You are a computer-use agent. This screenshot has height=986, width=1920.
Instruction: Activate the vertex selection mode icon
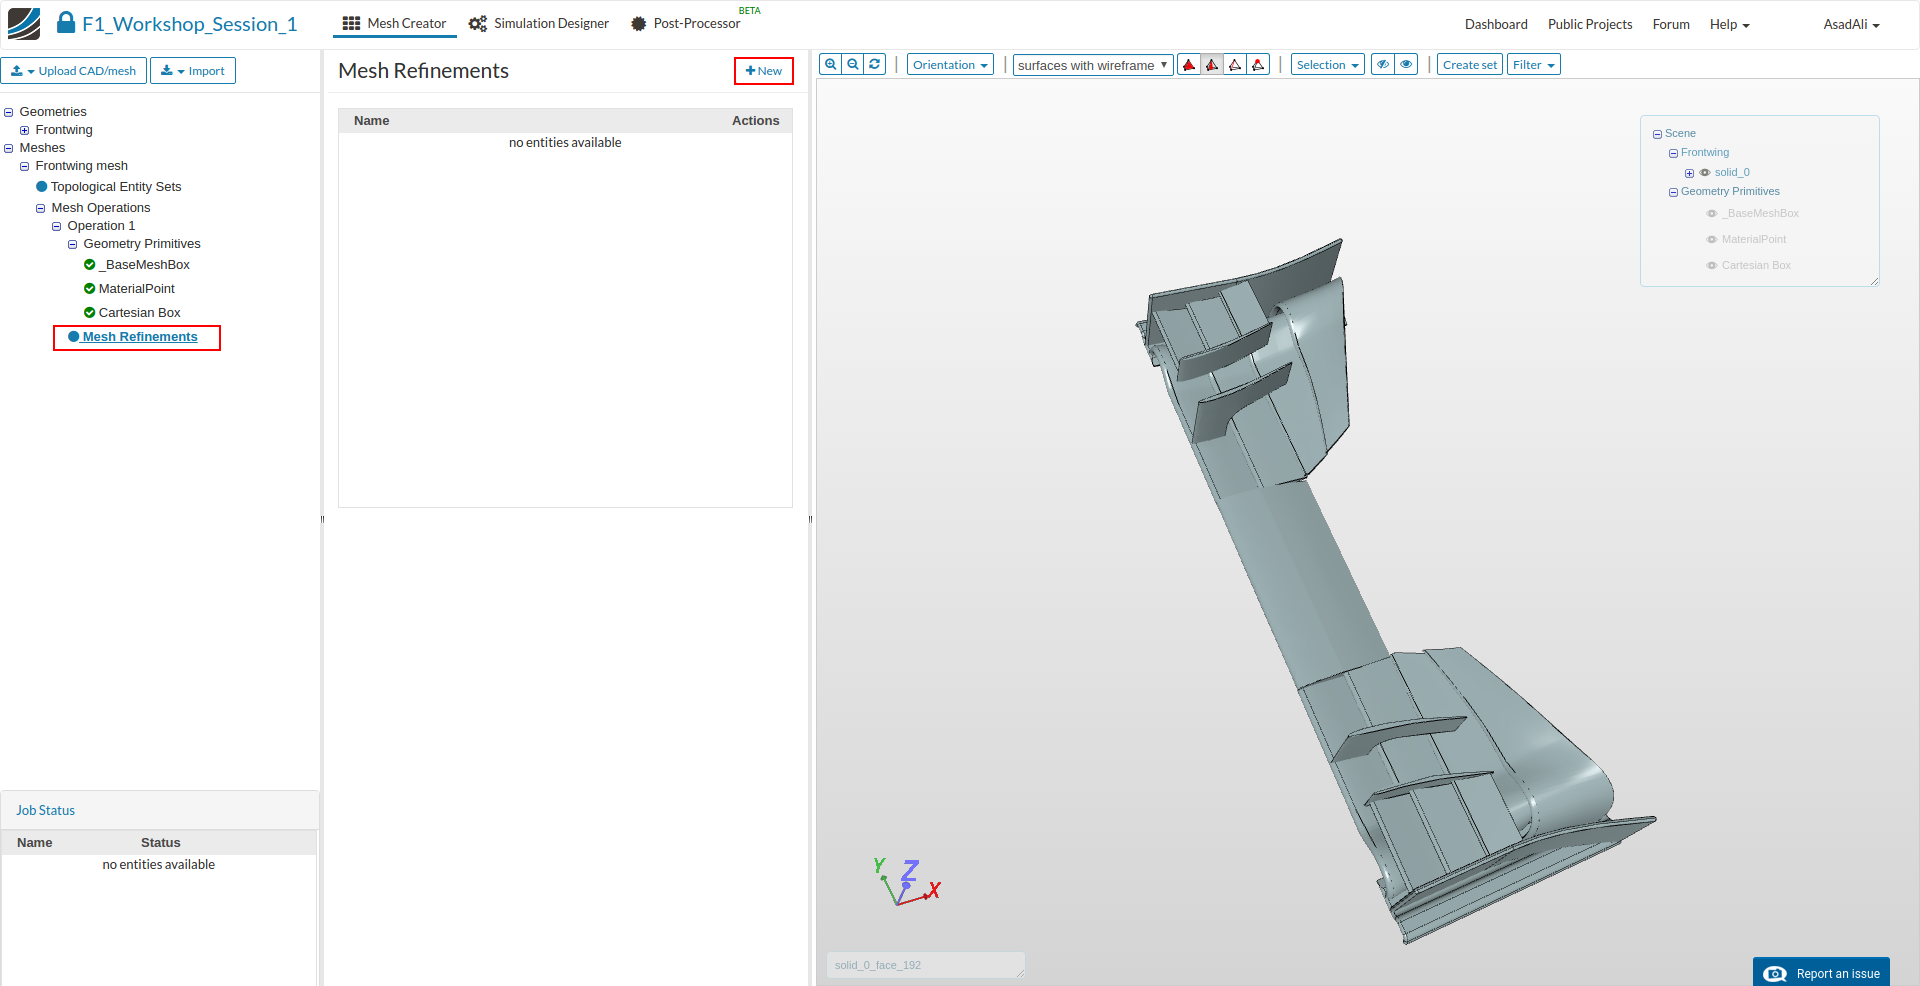(x=1258, y=65)
